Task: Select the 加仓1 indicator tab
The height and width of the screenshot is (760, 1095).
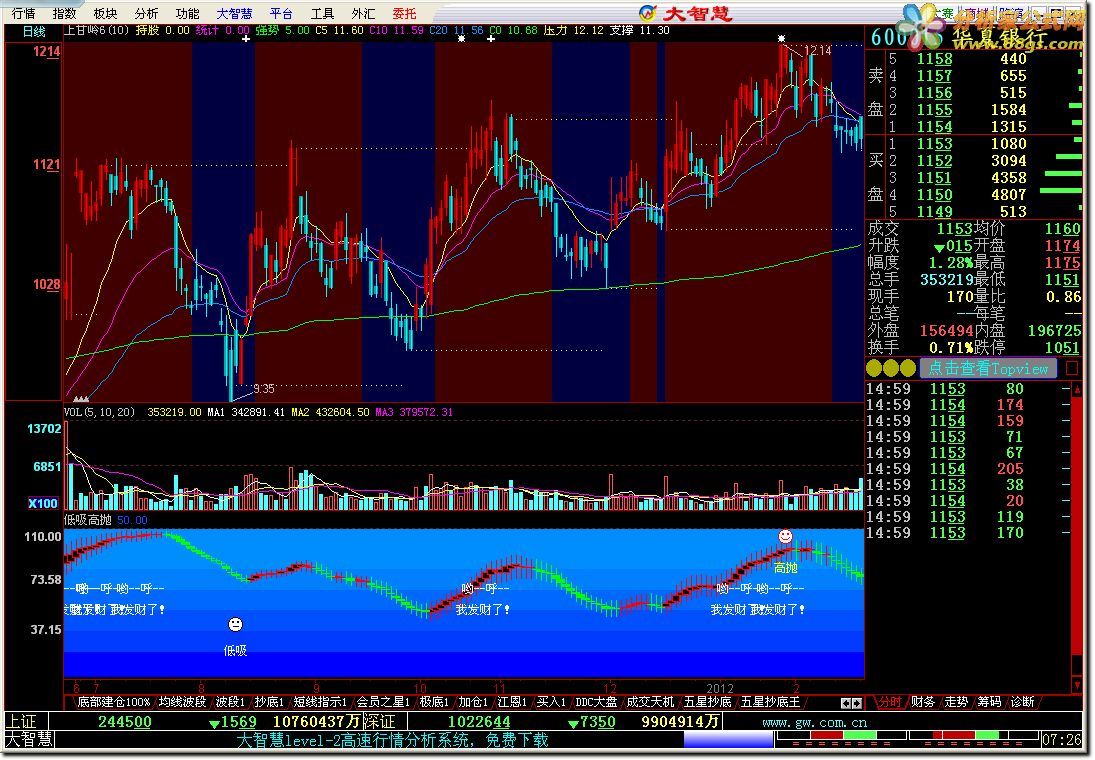Action: coord(473,702)
